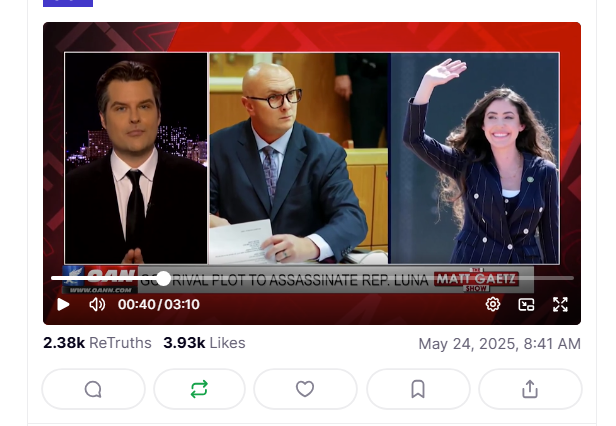View the 2.38k ReTruths list

[97, 343]
